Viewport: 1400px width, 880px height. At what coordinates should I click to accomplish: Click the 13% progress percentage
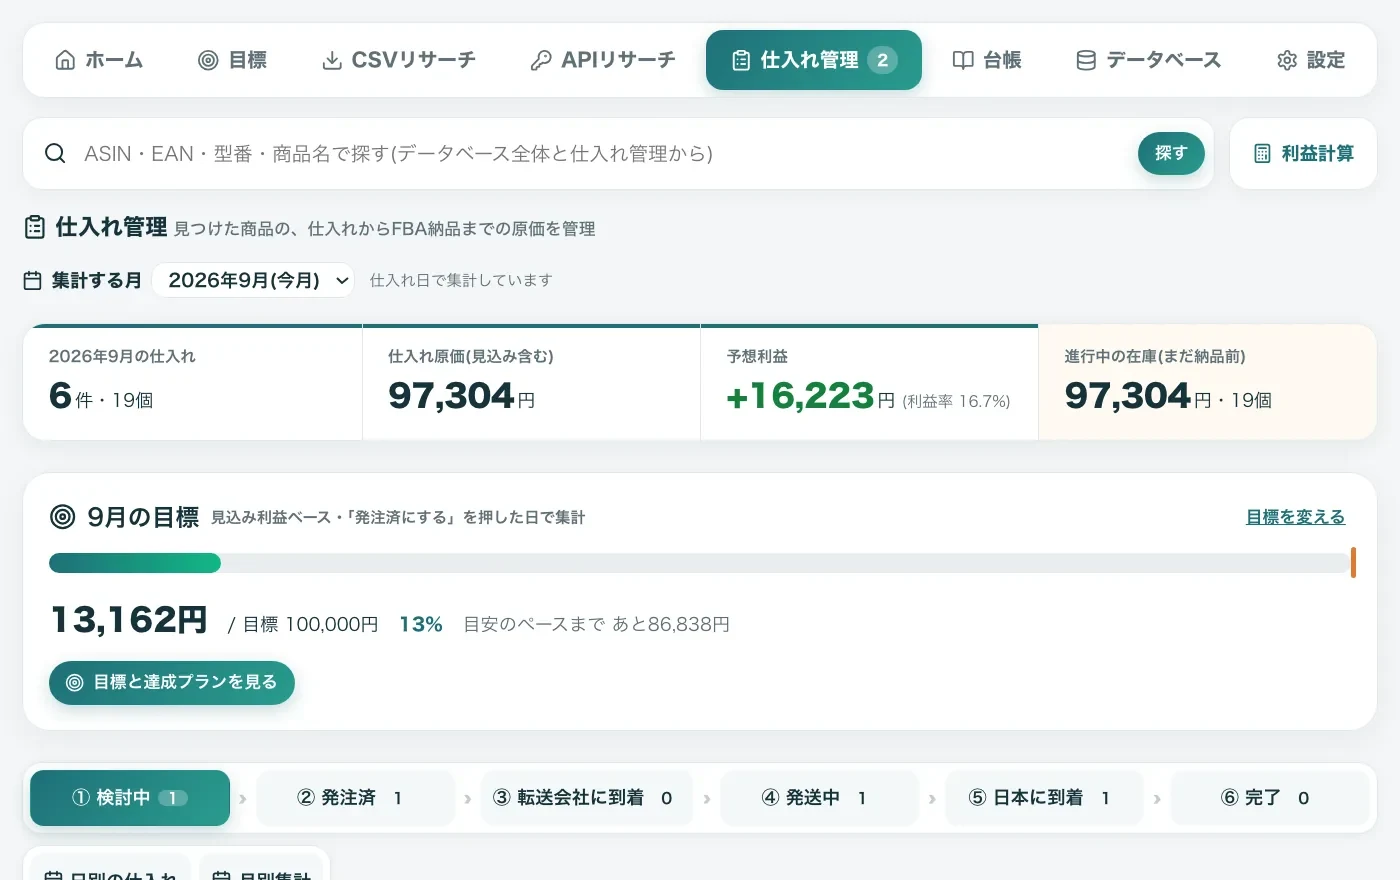[x=421, y=624]
